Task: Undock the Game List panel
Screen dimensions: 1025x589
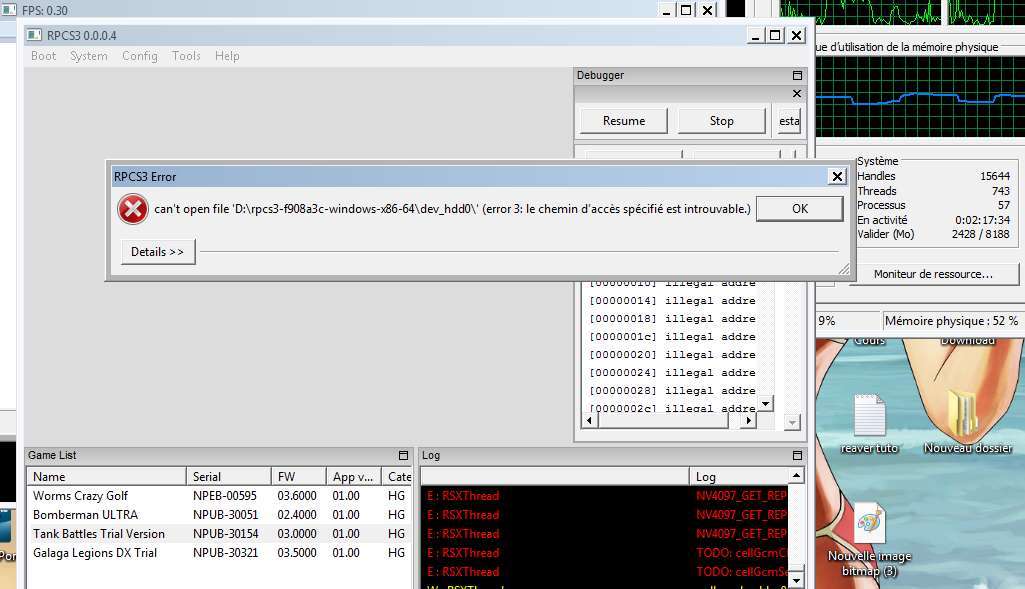Action: pos(404,456)
